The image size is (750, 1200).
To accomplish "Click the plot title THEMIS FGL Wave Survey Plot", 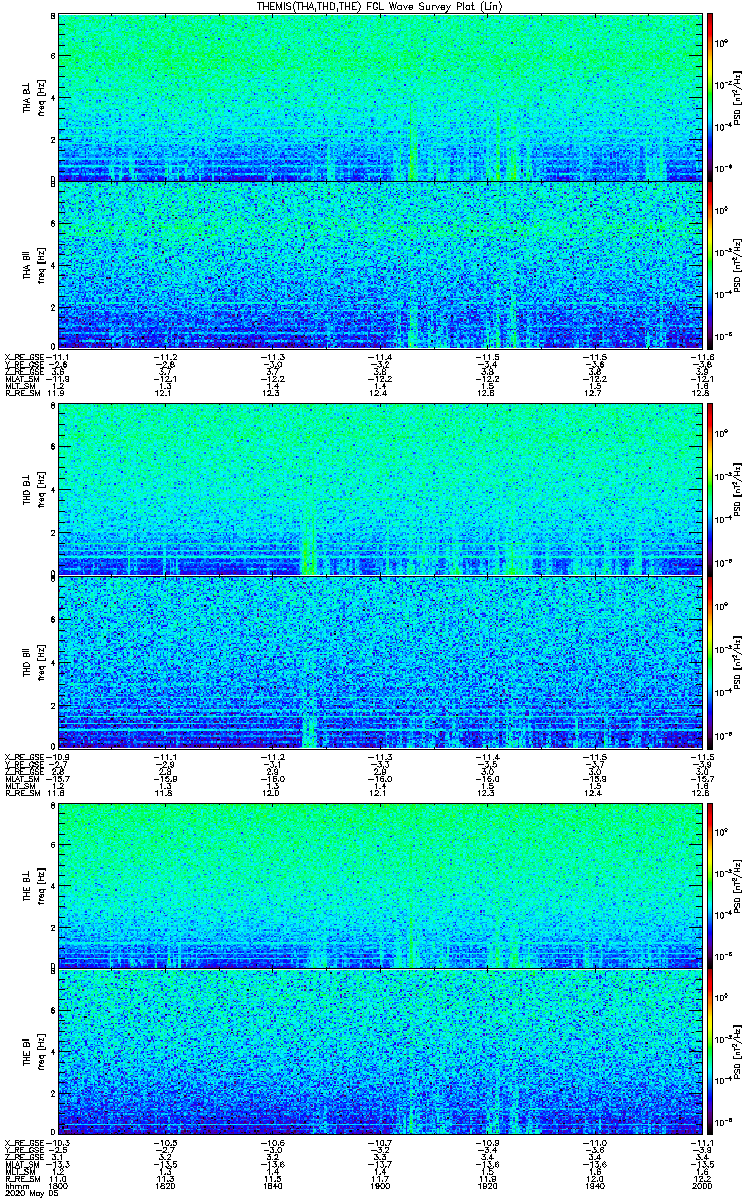I will [x=379, y=6].
